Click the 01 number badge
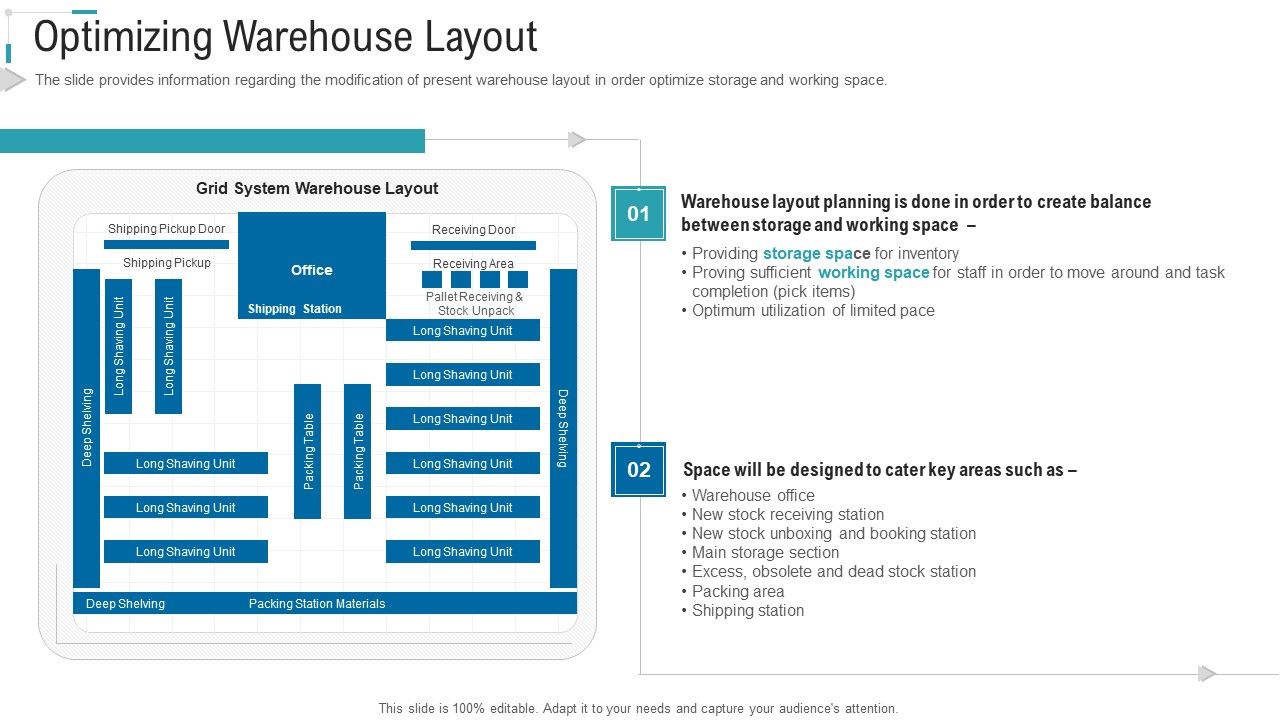The height and width of the screenshot is (720, 1280). click(638, 213)
